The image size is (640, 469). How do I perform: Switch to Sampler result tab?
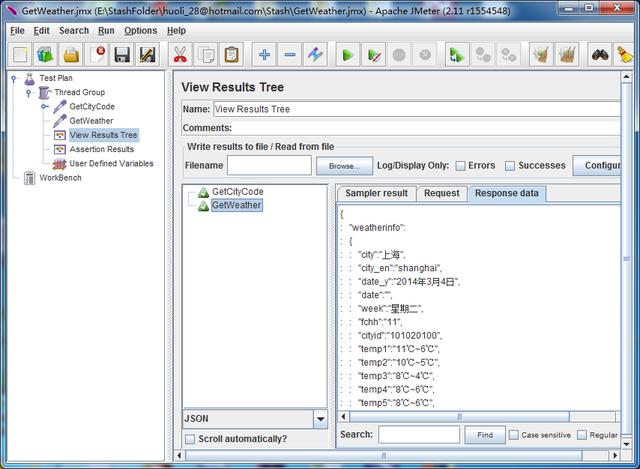[x=376, y=193]
